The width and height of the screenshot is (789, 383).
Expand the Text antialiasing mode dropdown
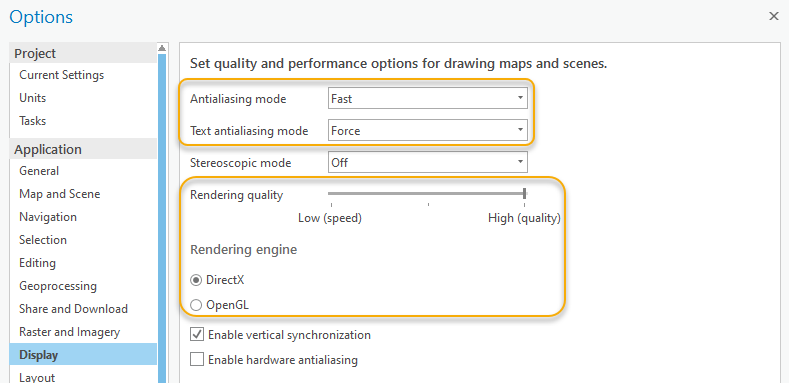click(427, 131)
